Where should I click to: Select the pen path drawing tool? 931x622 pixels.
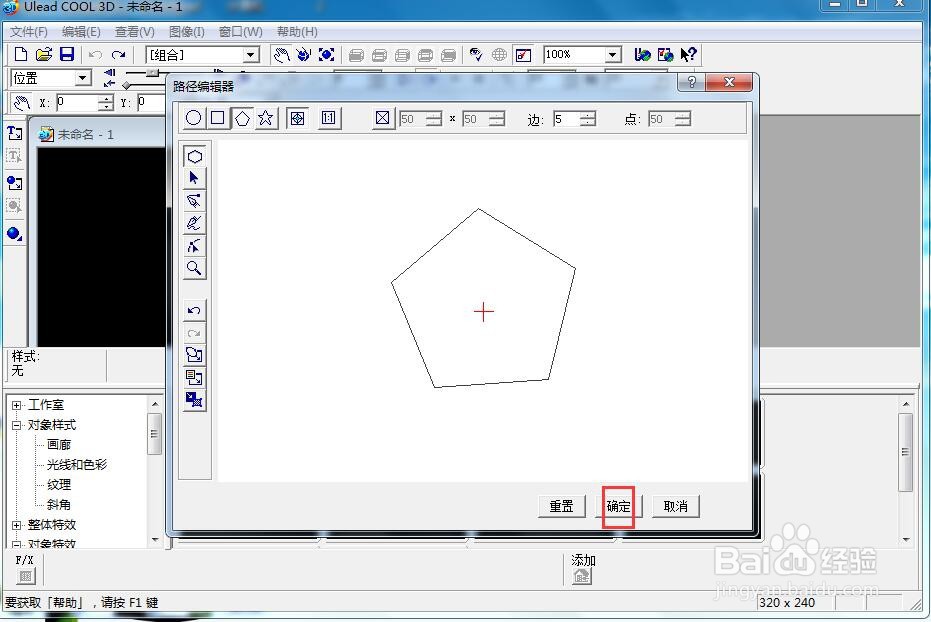pos(194,201)
